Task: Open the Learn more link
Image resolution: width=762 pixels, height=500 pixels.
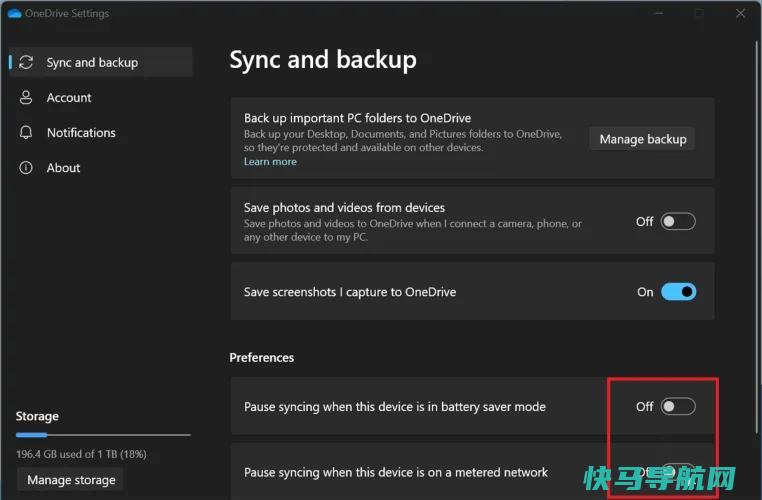Action: click(x=270, y=161)
